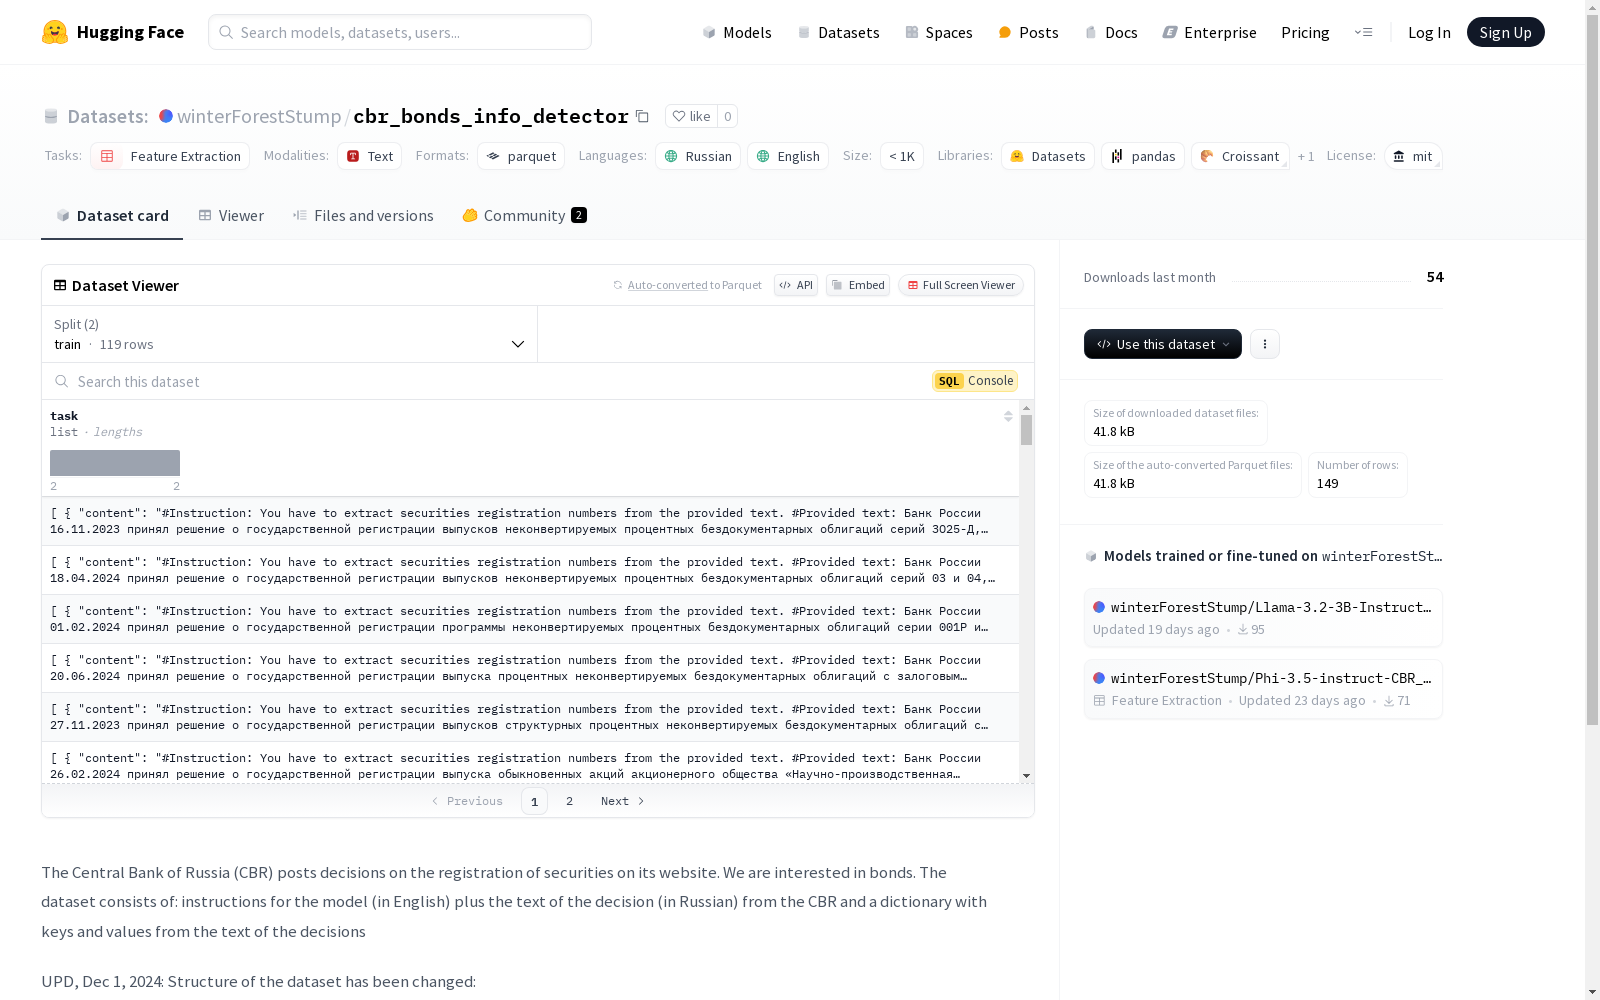Click the Datasets library tag
This screenshot has height=1000, width=1600.
pos(1048,156)
